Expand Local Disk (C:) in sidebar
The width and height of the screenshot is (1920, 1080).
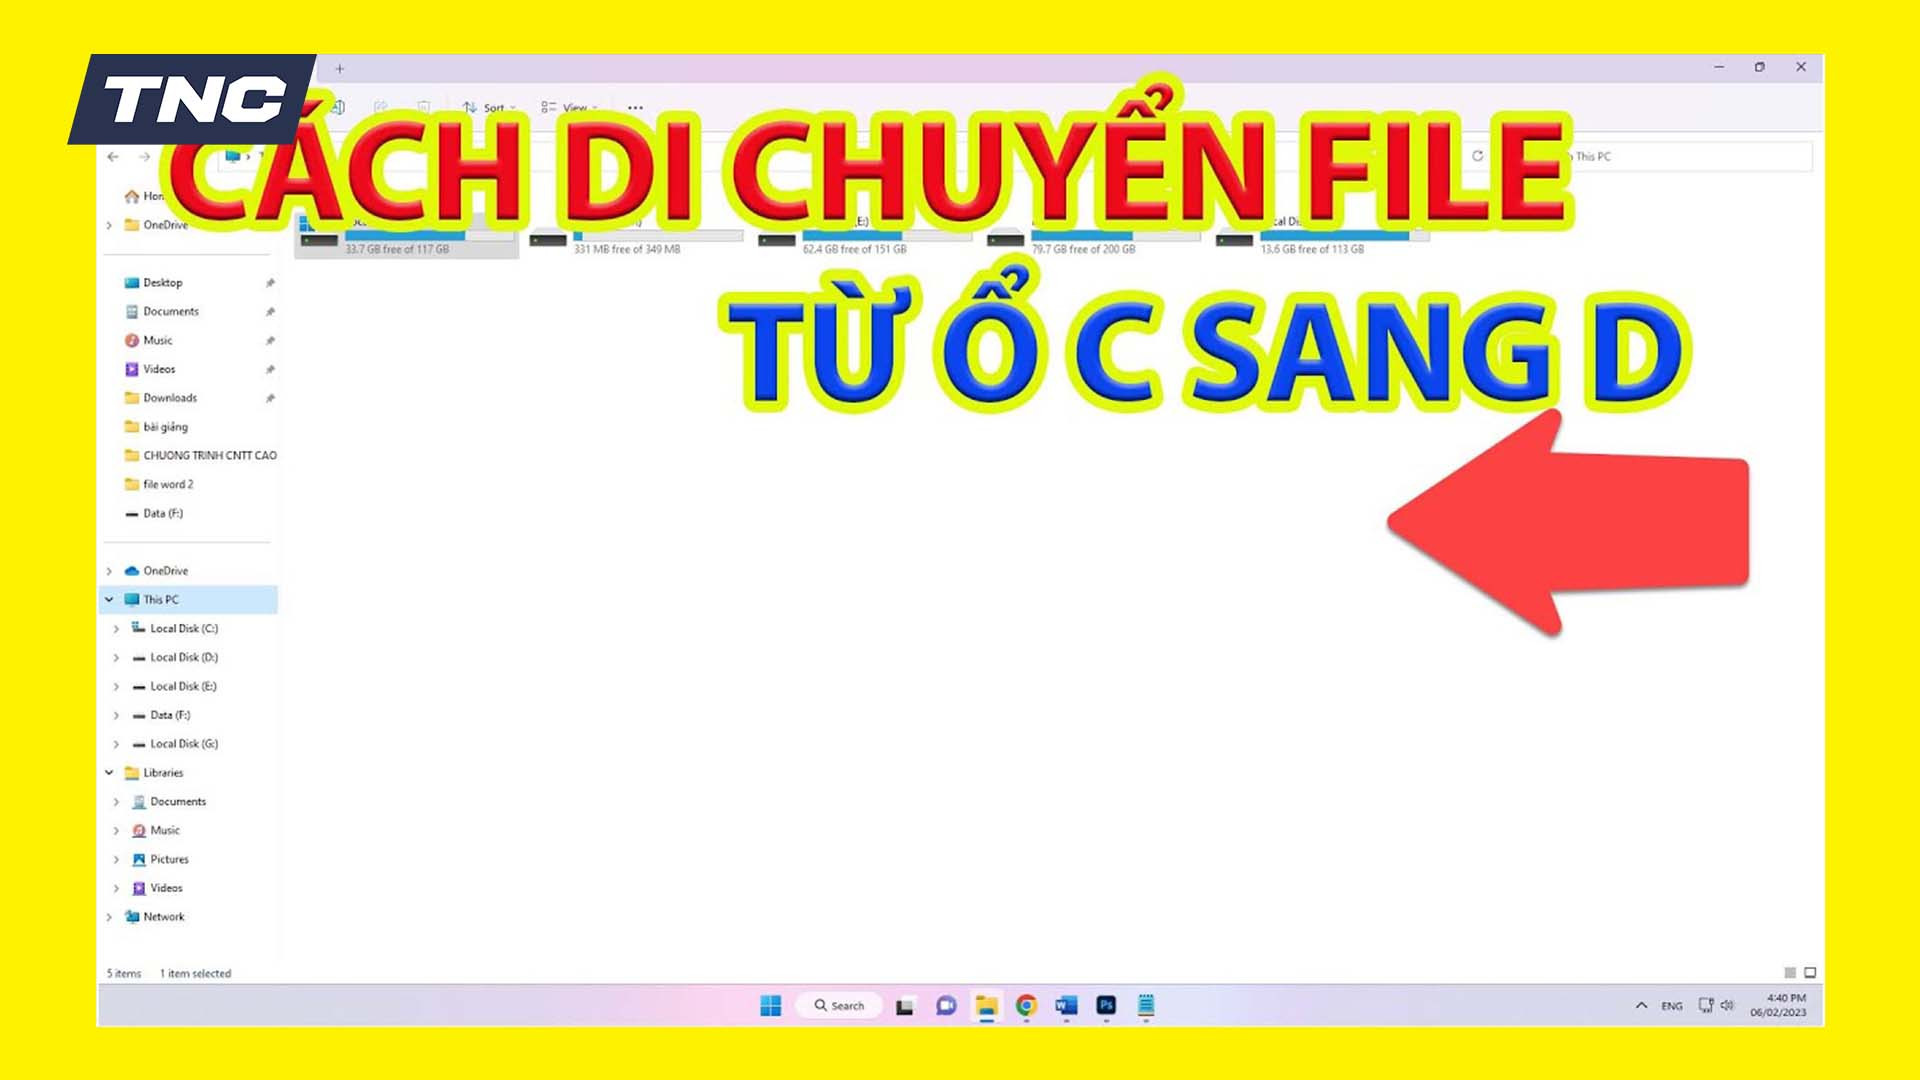pyautogui.click(x=116, y=628)
